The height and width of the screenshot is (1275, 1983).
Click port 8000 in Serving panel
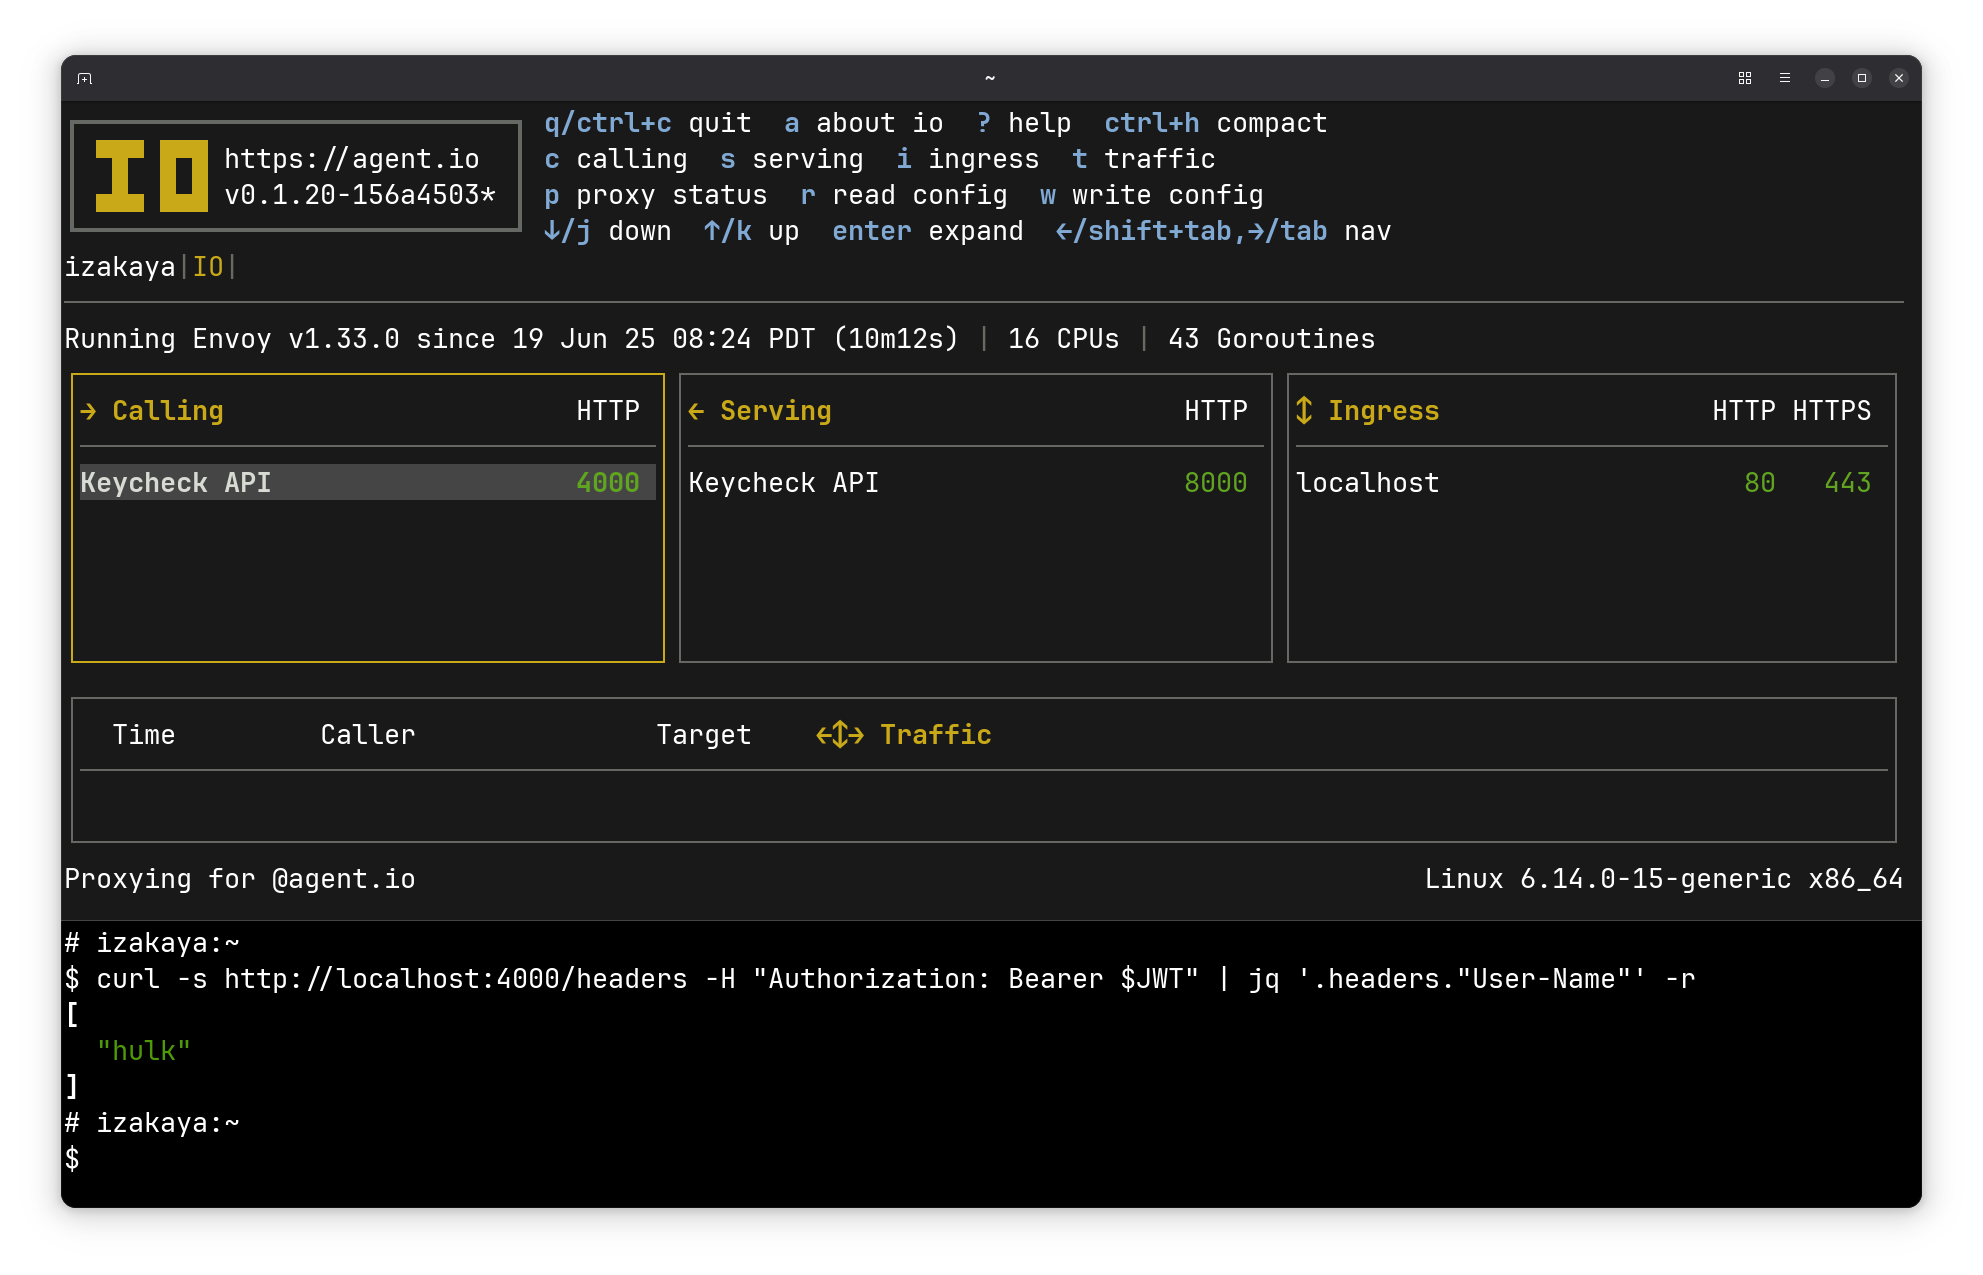pyautogui.click(x=1216, y=483)
